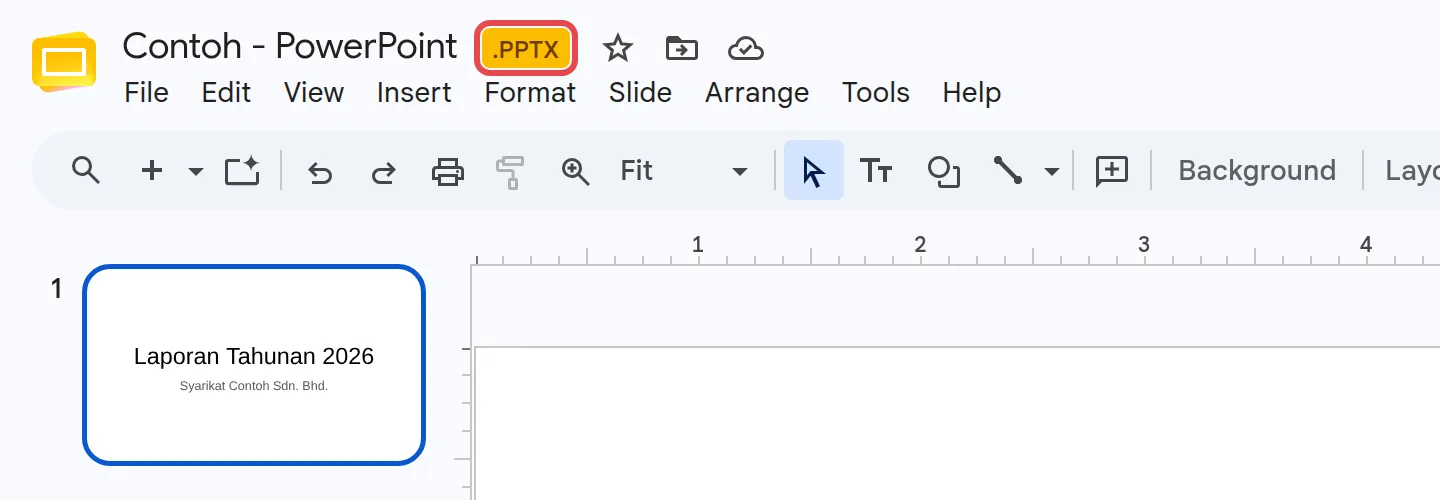Click the redo arrow icon

tap(383, 172)
